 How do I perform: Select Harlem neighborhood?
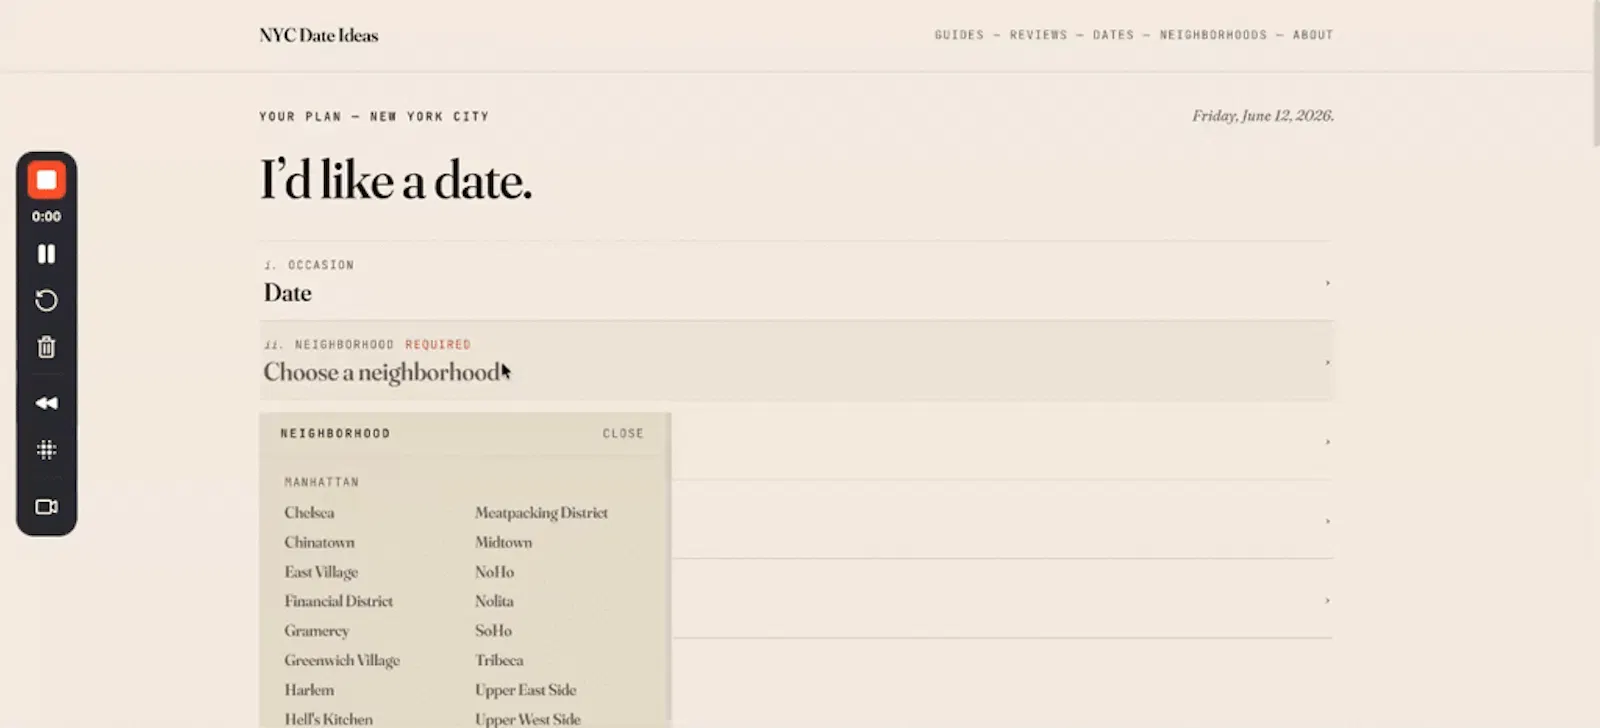[309, 690]
